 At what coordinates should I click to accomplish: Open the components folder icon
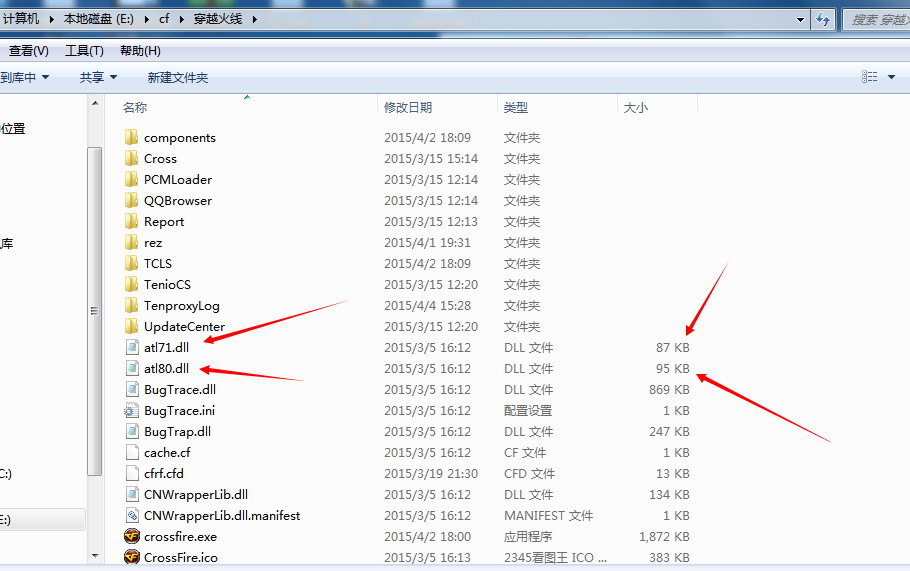(x=132, y=138)
